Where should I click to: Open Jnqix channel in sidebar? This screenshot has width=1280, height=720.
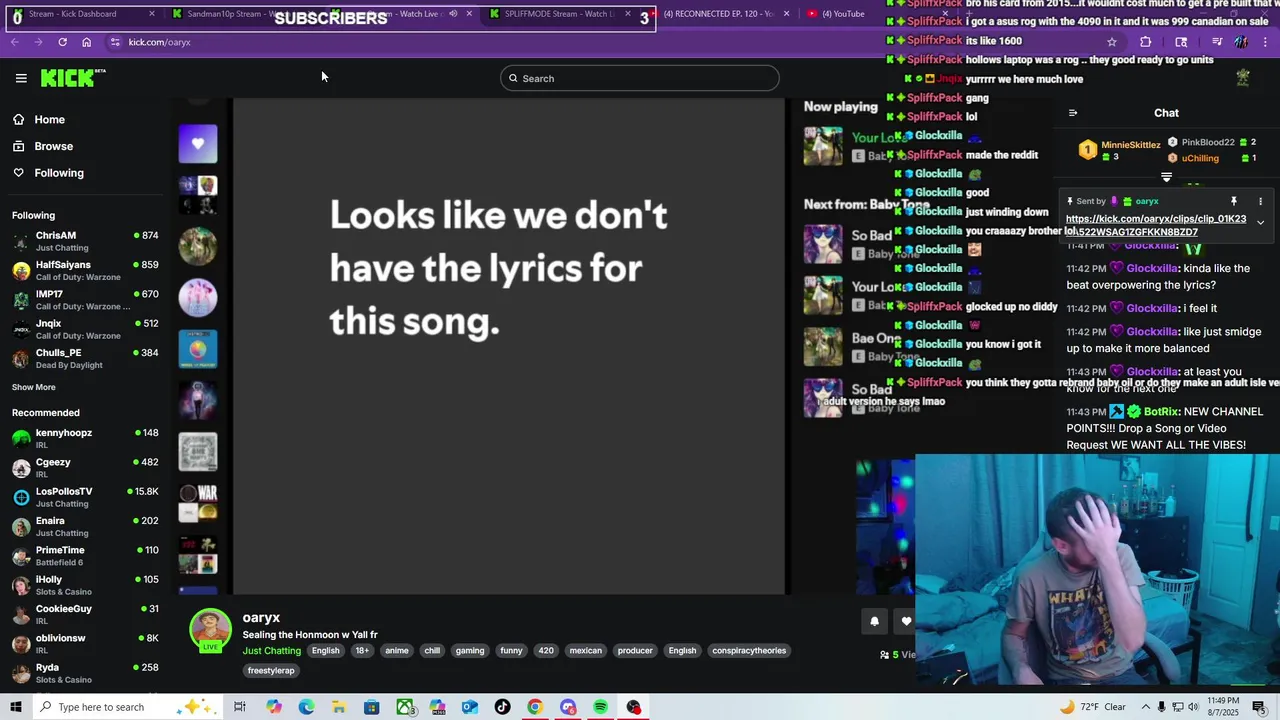[85, 329]
